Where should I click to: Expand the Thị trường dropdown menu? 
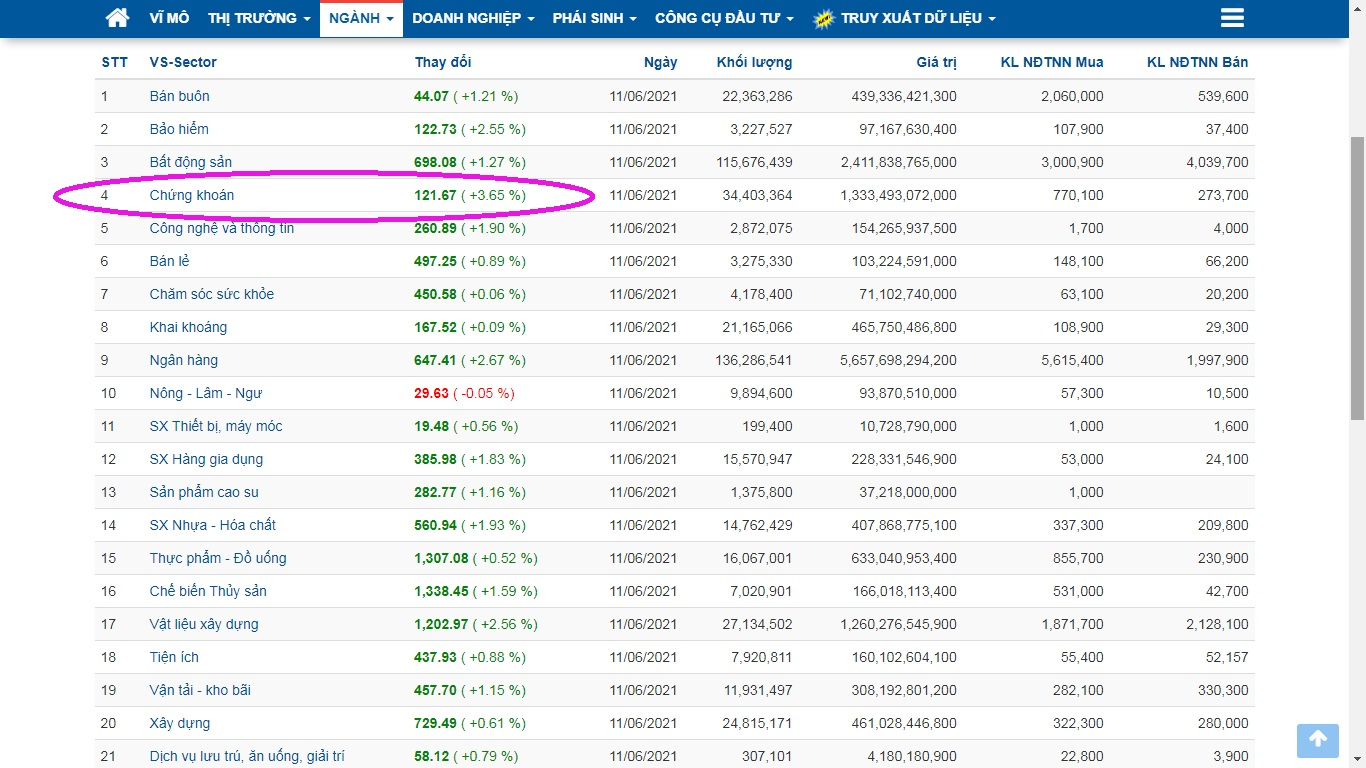point(259,18)
